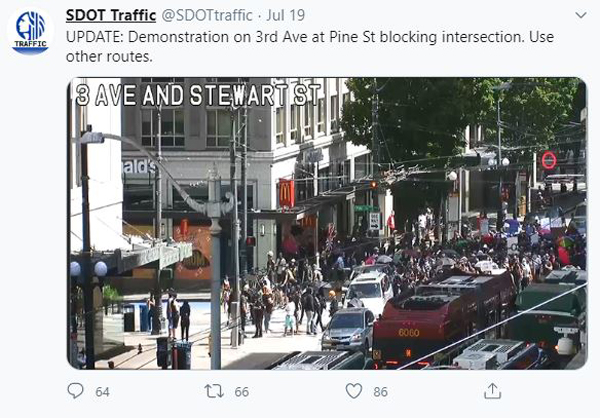Open the traffic camera image
Image resolution: width=600 pixels, height=418 pixels.
(x=327, y=224)
